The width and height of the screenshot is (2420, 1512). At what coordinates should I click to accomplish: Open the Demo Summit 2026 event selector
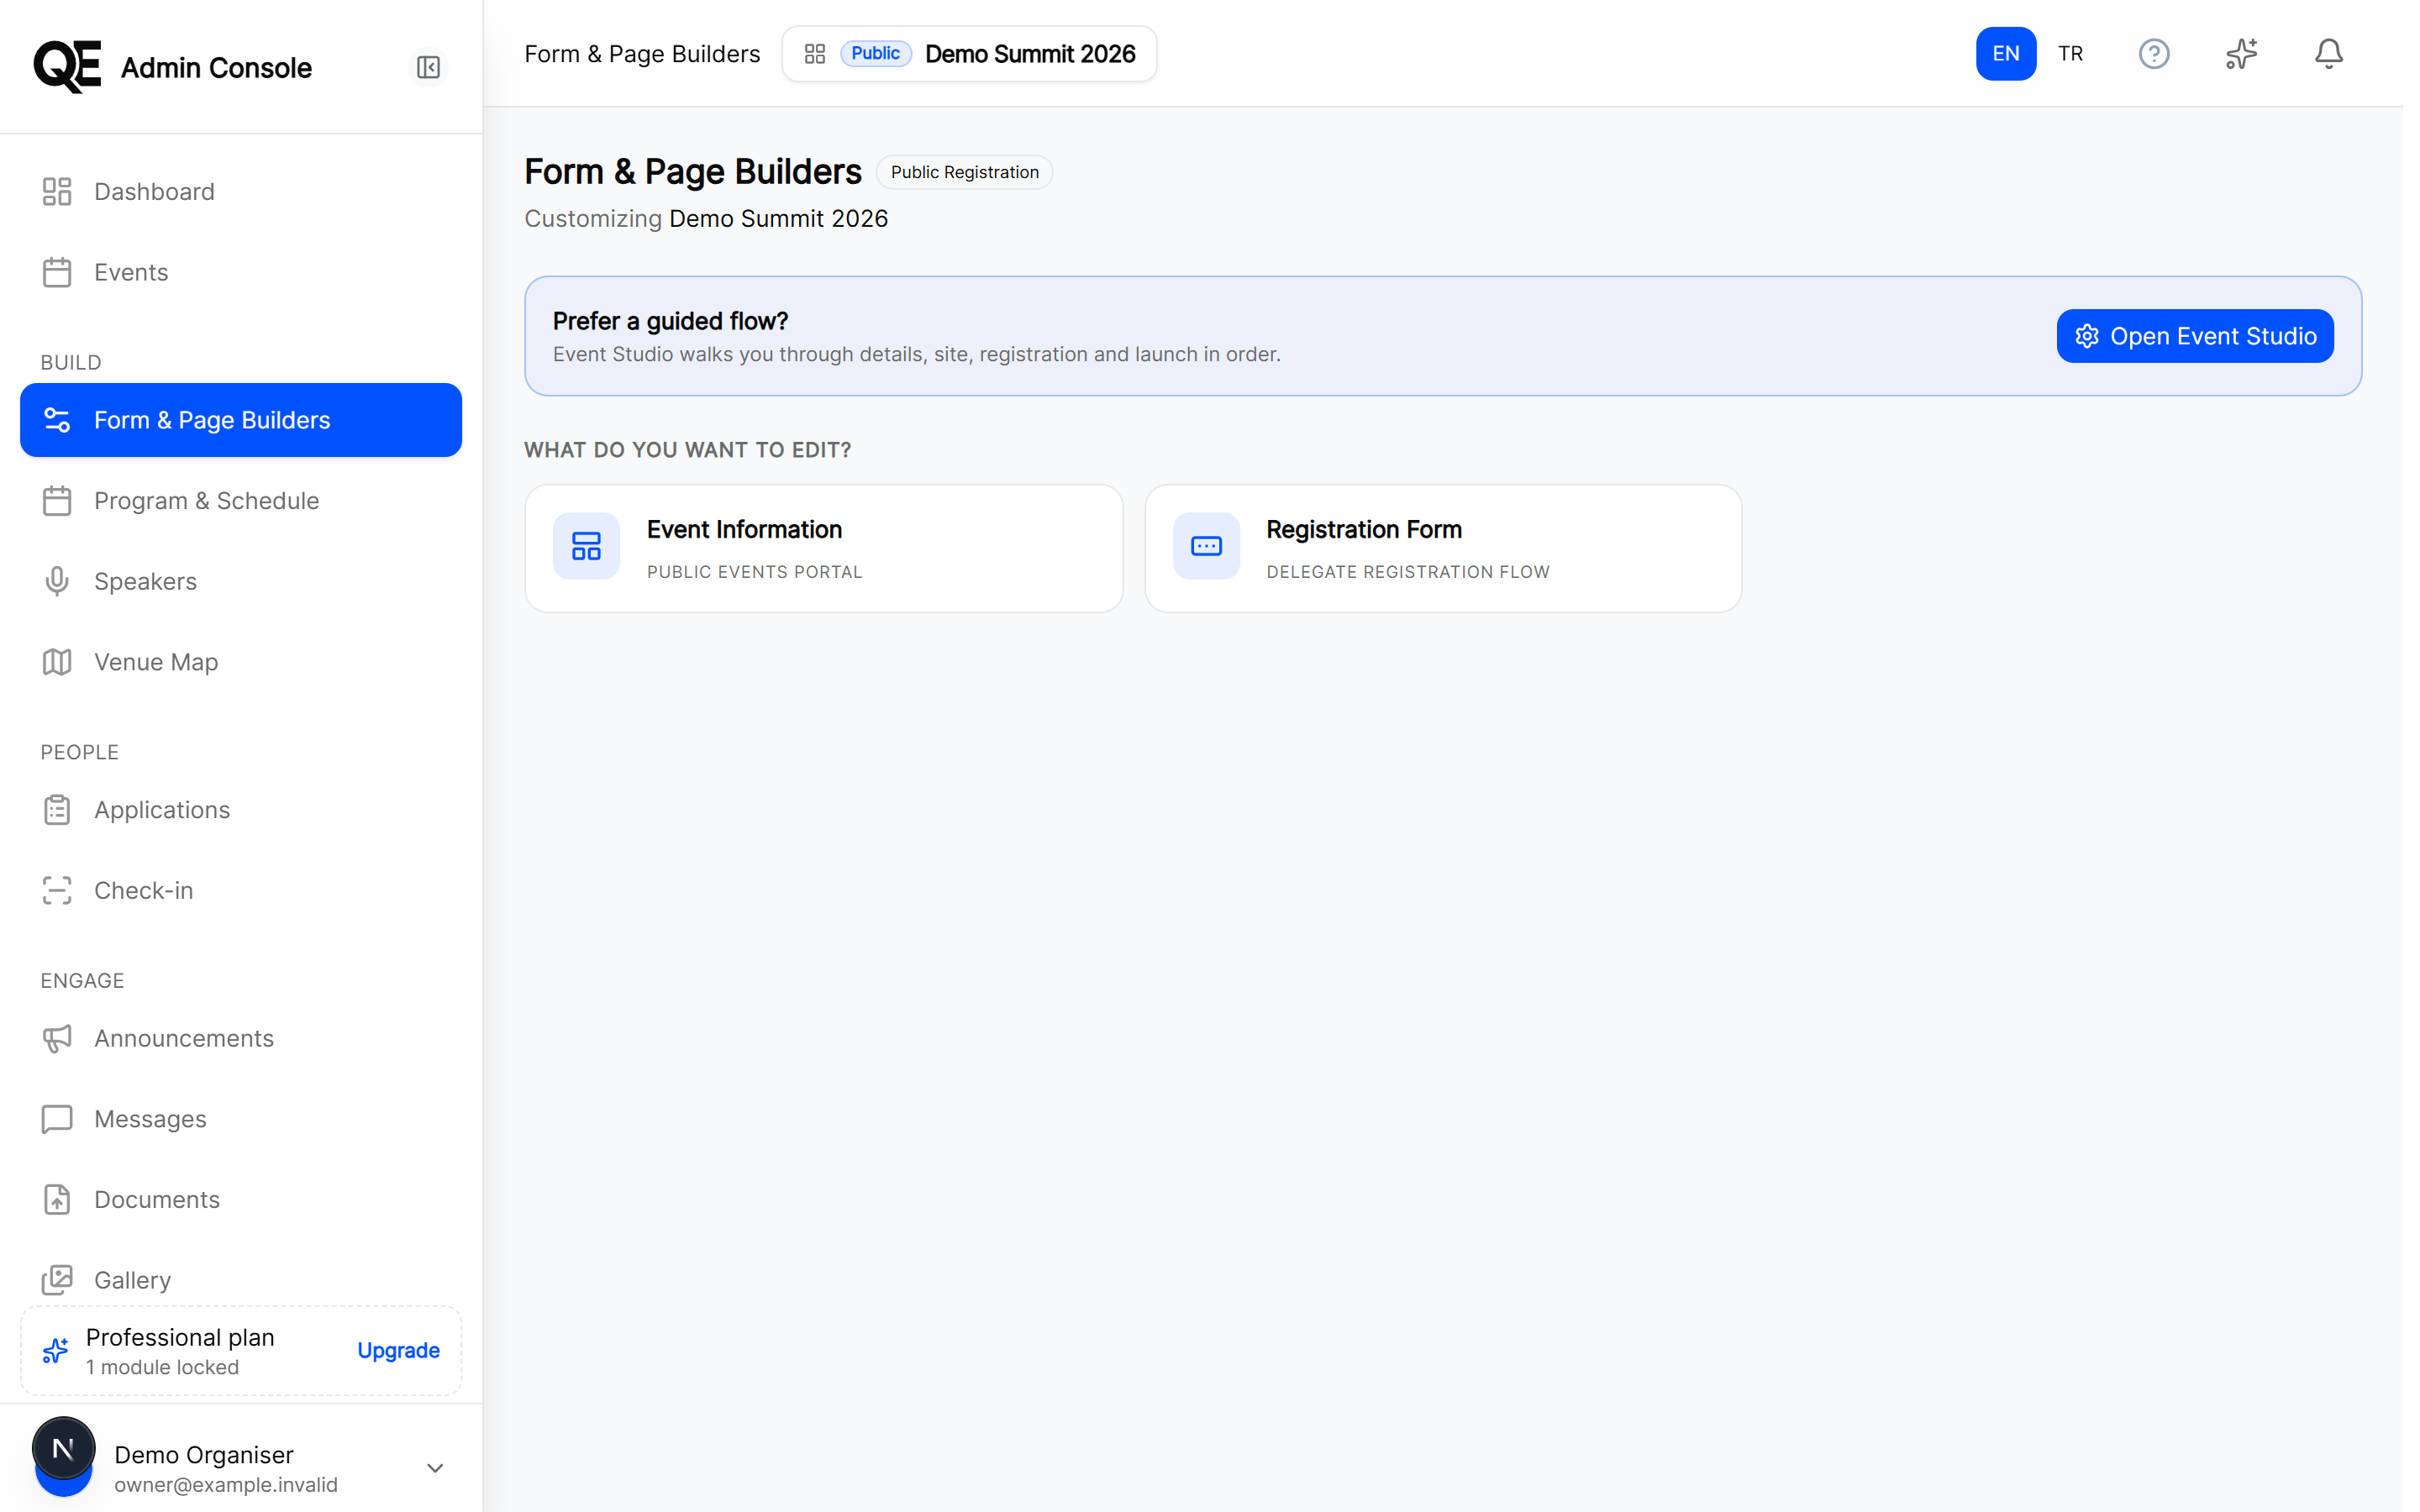coord(969,54)
